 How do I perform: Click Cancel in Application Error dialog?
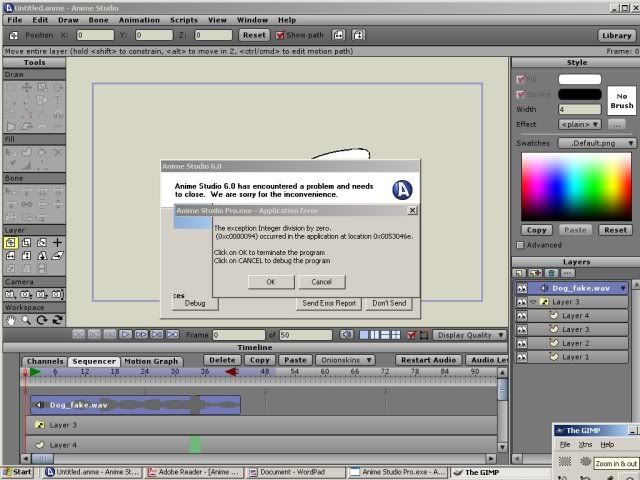(x=322, y=282)
